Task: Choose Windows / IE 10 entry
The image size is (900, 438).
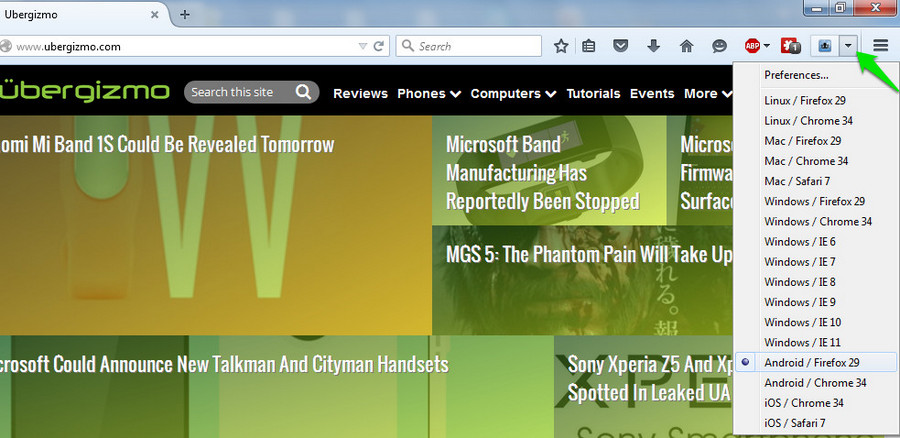Action: pos(816,322)
